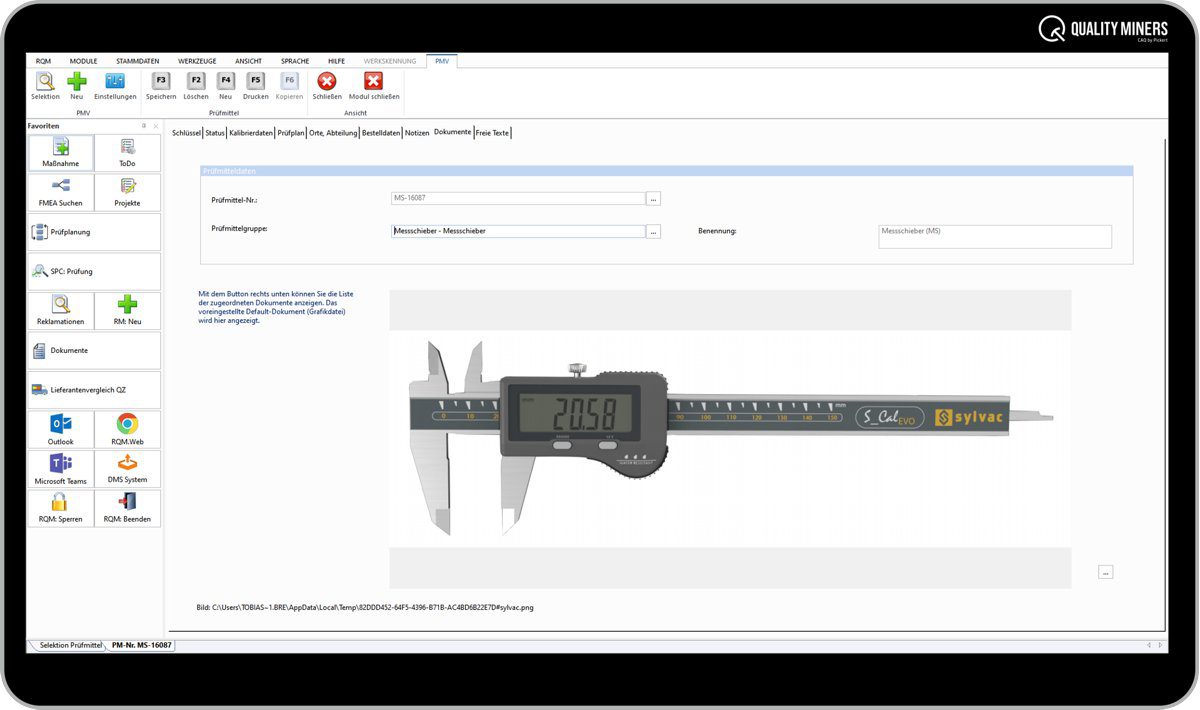Click the Prüfmittelgruppe input field
Screen dimensions: 1200x710
click(518, 231)
